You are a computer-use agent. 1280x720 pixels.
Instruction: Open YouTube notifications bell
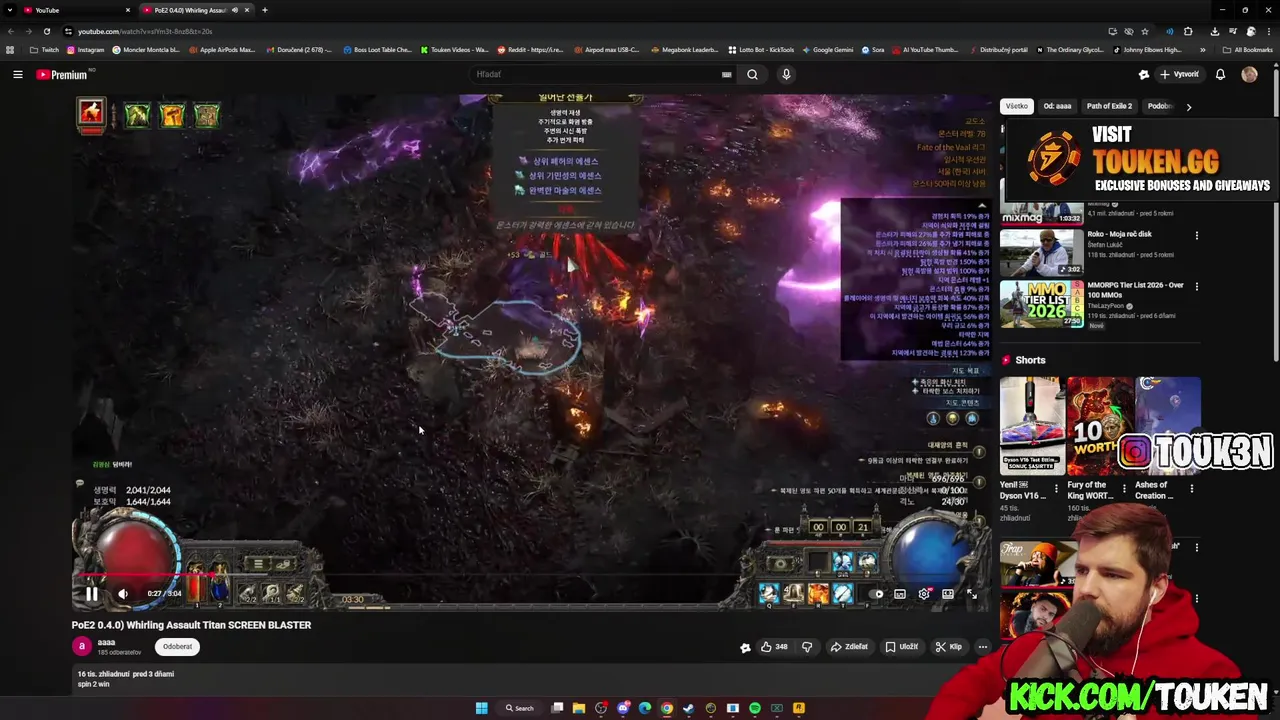coord(1220,74)
